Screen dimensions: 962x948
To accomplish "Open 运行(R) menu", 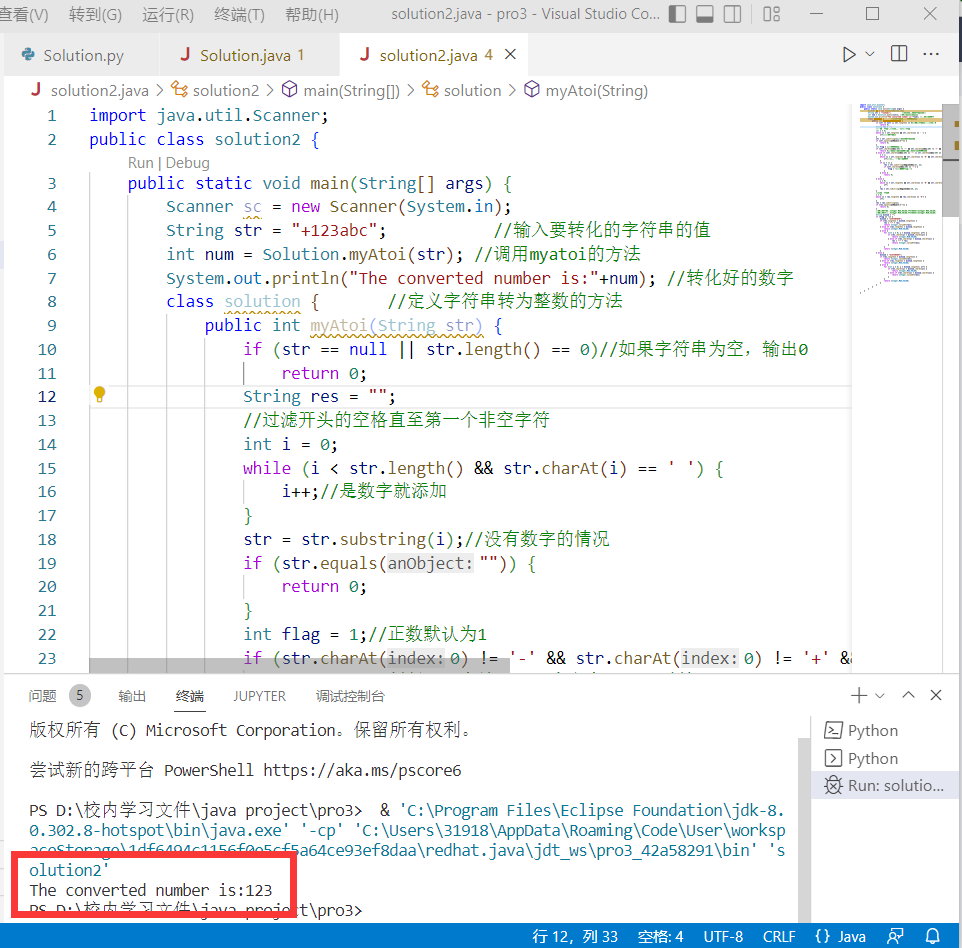I will (167, 15).
